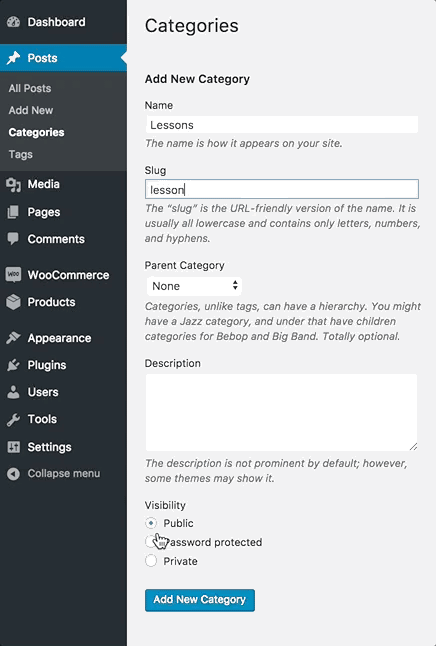Screen dimensions: 436x646
Task: Open Media via its camera-note icon
Action: 13,185
